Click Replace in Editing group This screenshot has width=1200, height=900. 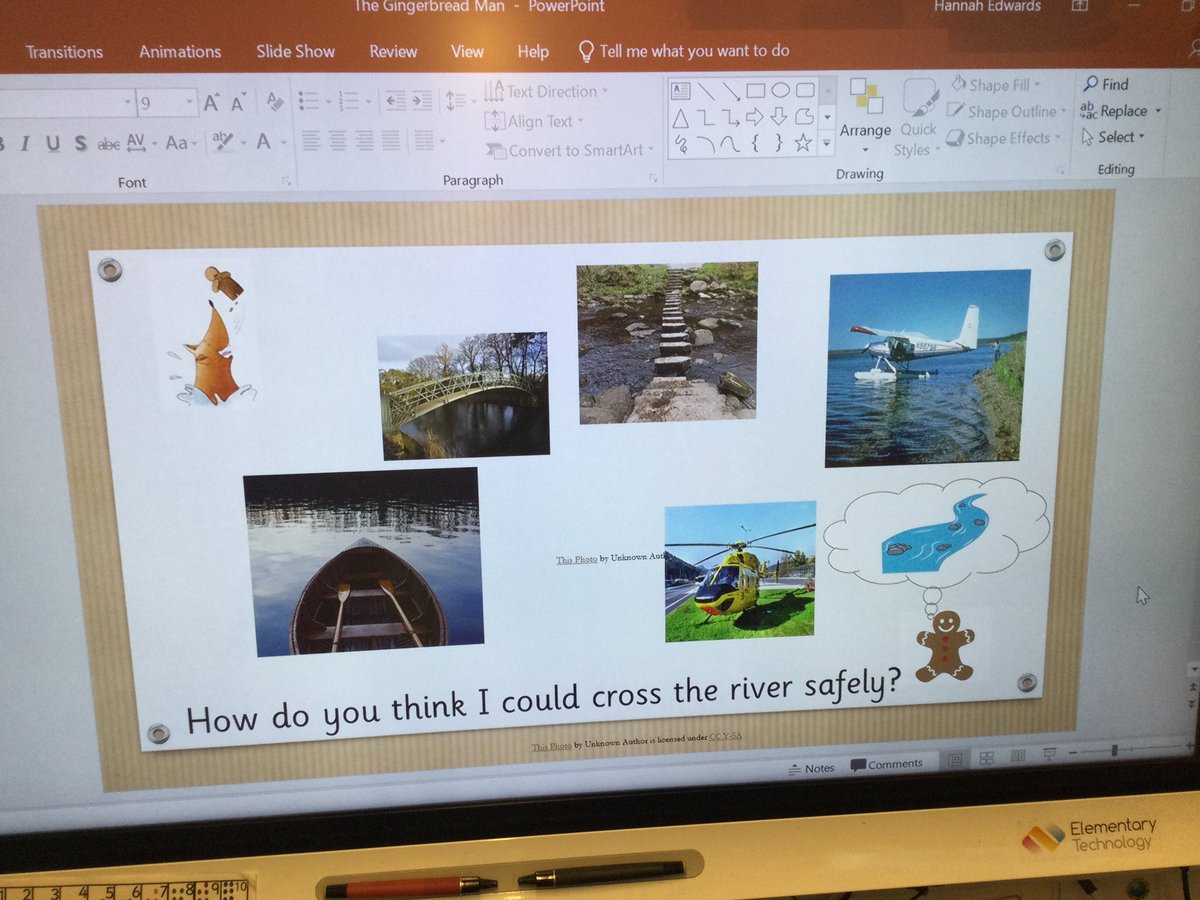pyautogui.click(x=1121, y=111)
